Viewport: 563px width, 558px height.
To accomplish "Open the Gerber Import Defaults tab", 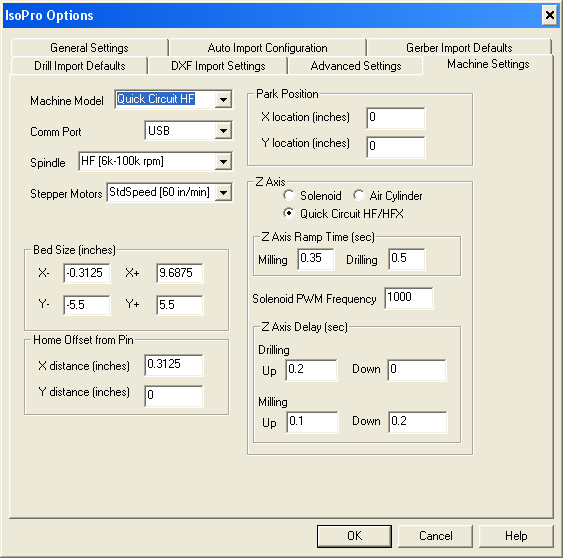I will pos(459,48).
